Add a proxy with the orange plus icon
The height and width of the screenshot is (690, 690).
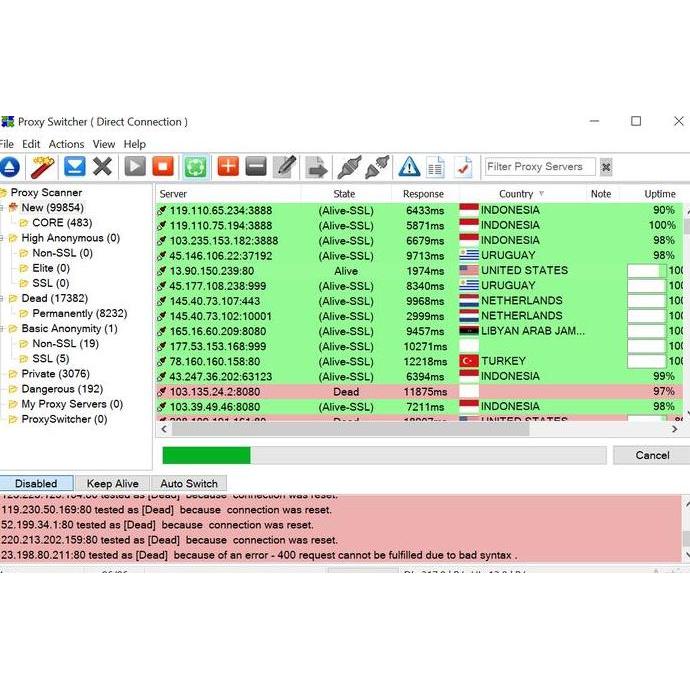point(228,167)
